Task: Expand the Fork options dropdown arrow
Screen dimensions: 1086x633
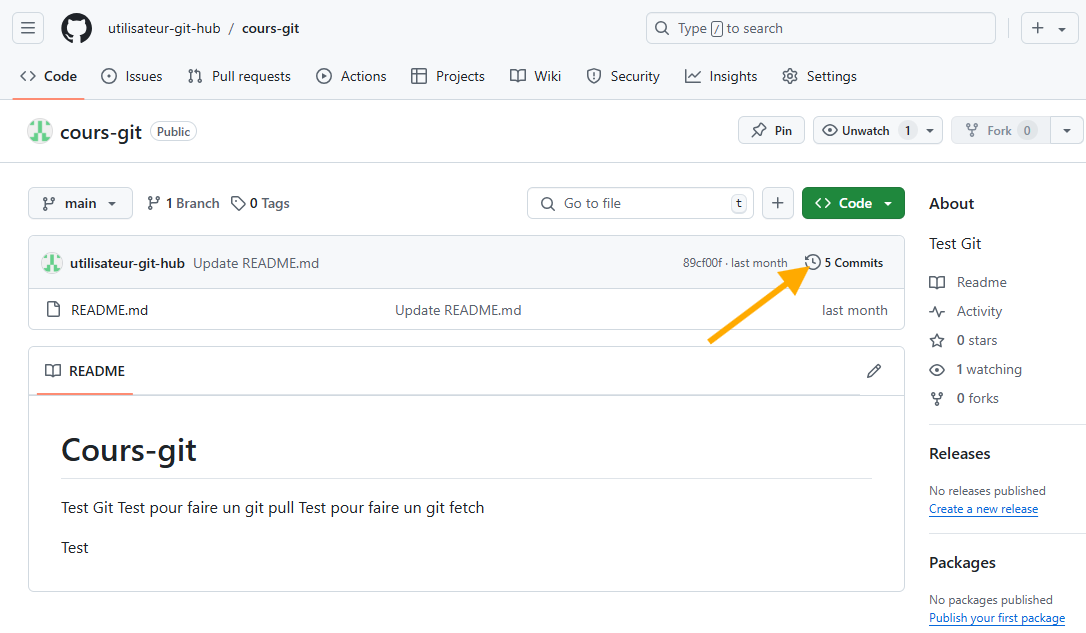Action: (1067, 130)
